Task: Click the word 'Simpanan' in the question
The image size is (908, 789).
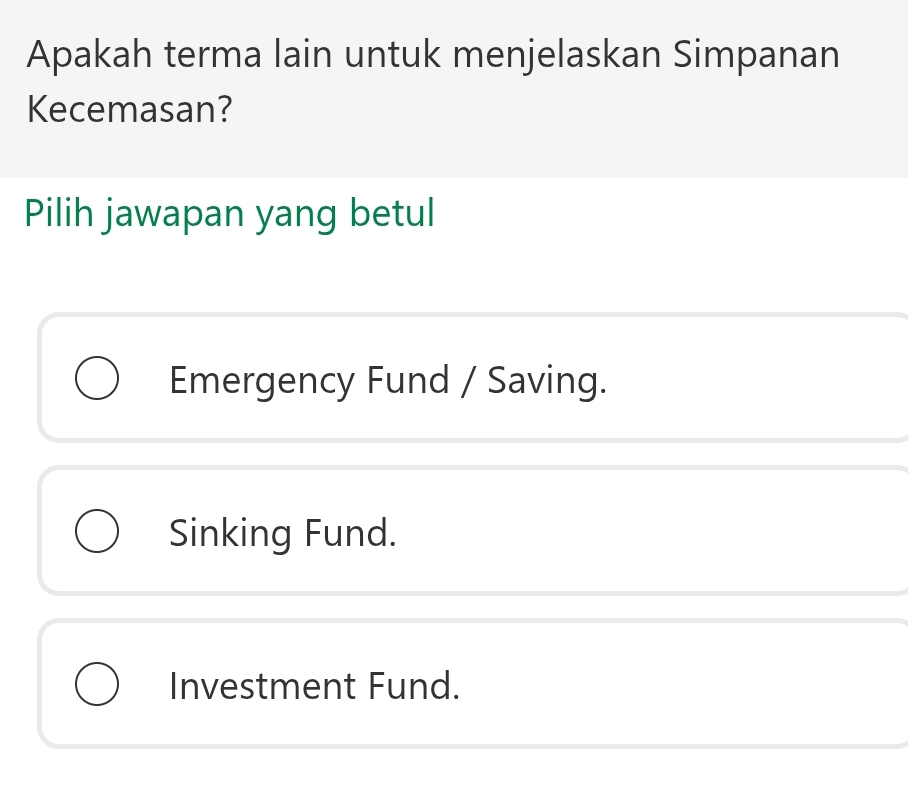Action: point(756,54)
